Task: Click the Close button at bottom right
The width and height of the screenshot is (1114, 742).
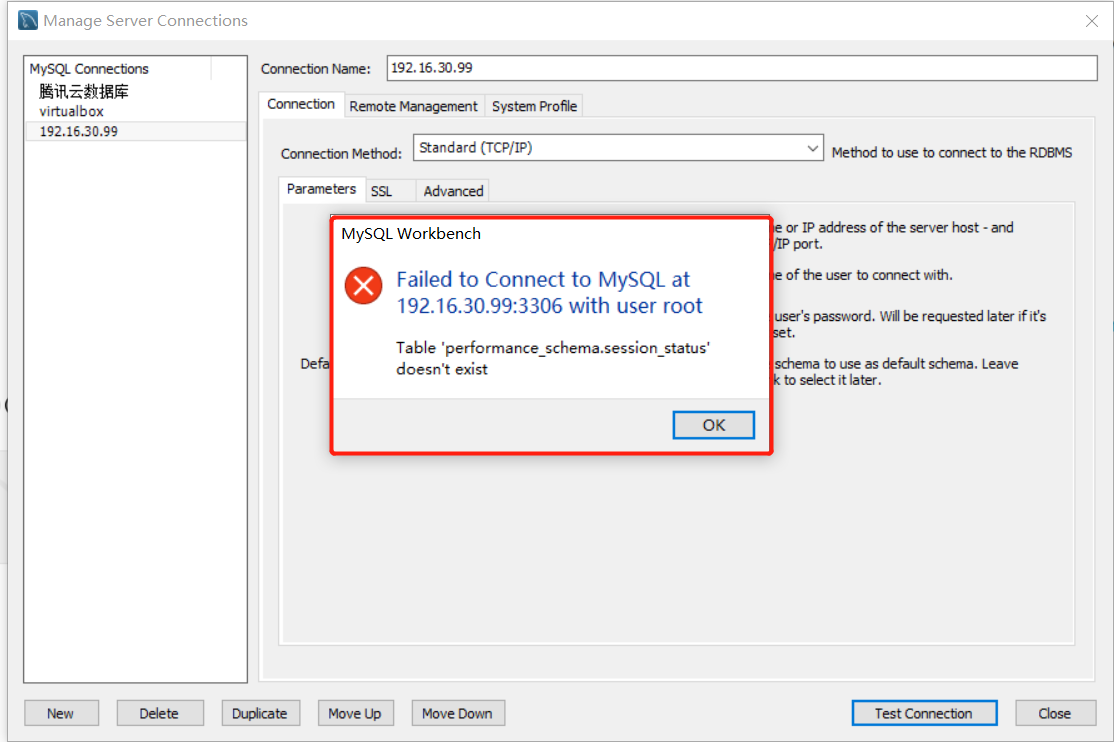Action: 1054,713
